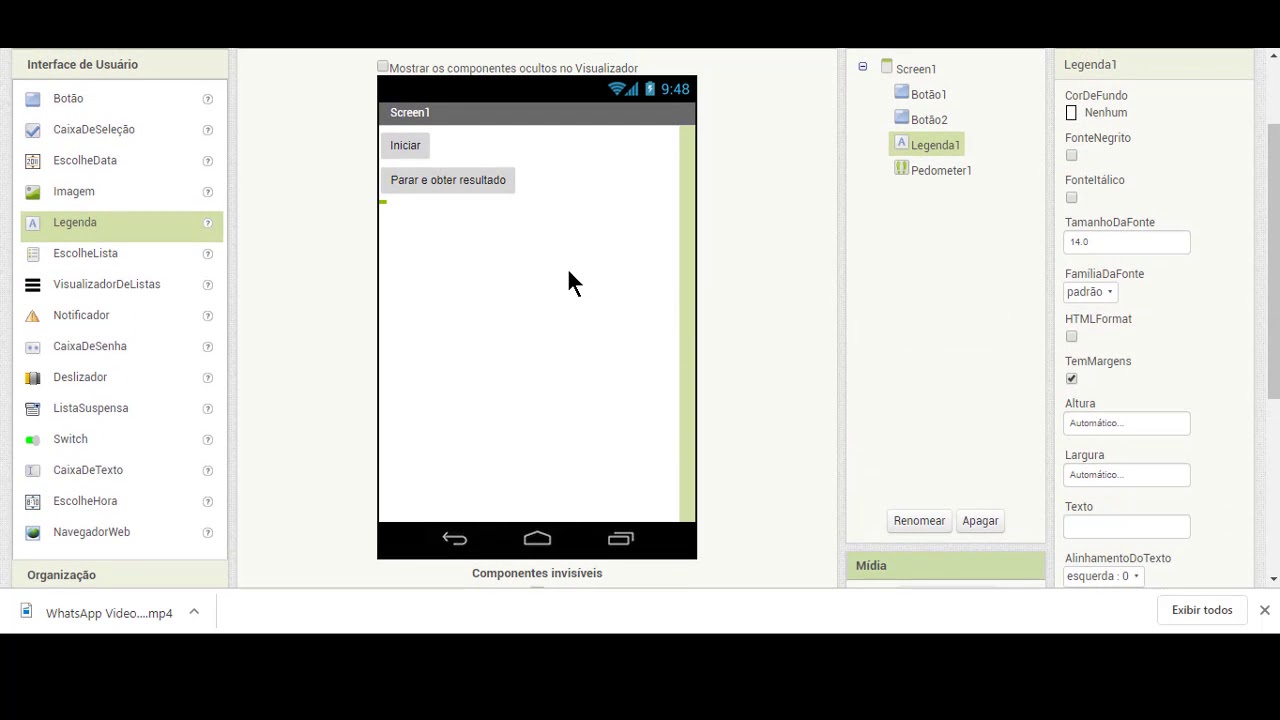Viewport: 1280px width, 720px height.
Task: Enable the HTMLFormat checkbox
Action: click(x=1072, y=337)
